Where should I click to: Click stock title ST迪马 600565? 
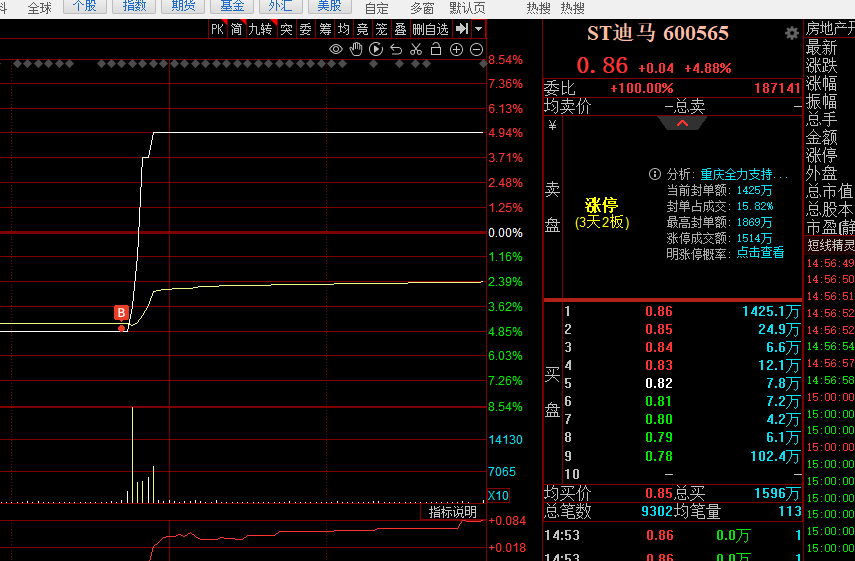tap(658, 33)
